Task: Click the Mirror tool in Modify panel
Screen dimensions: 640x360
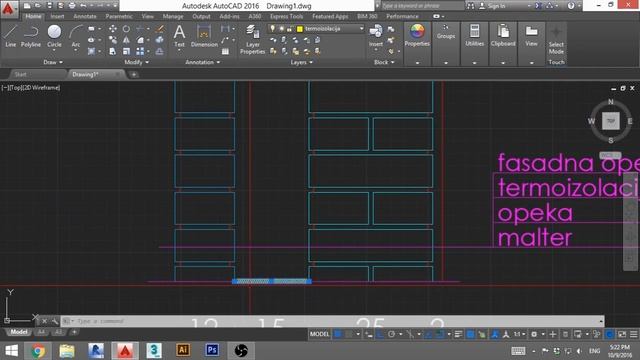Action: pos(127,40)
